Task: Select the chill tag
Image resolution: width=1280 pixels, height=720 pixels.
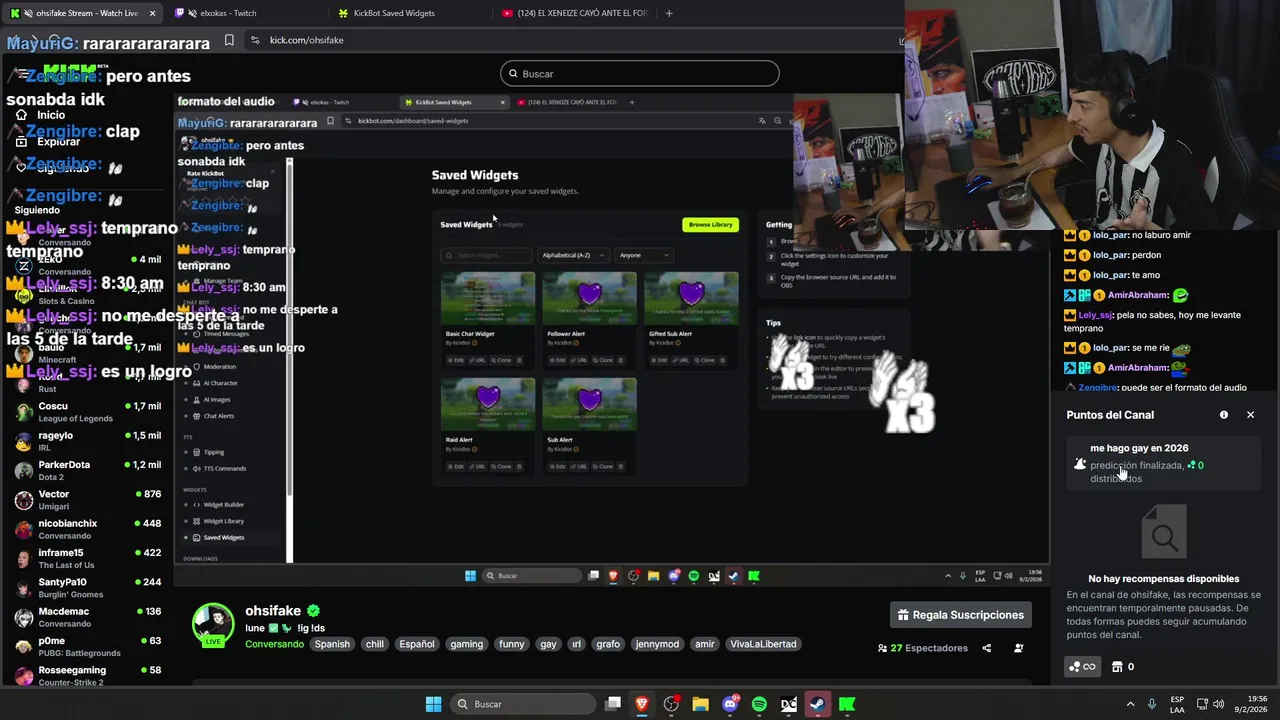Action: coord(375,644)
